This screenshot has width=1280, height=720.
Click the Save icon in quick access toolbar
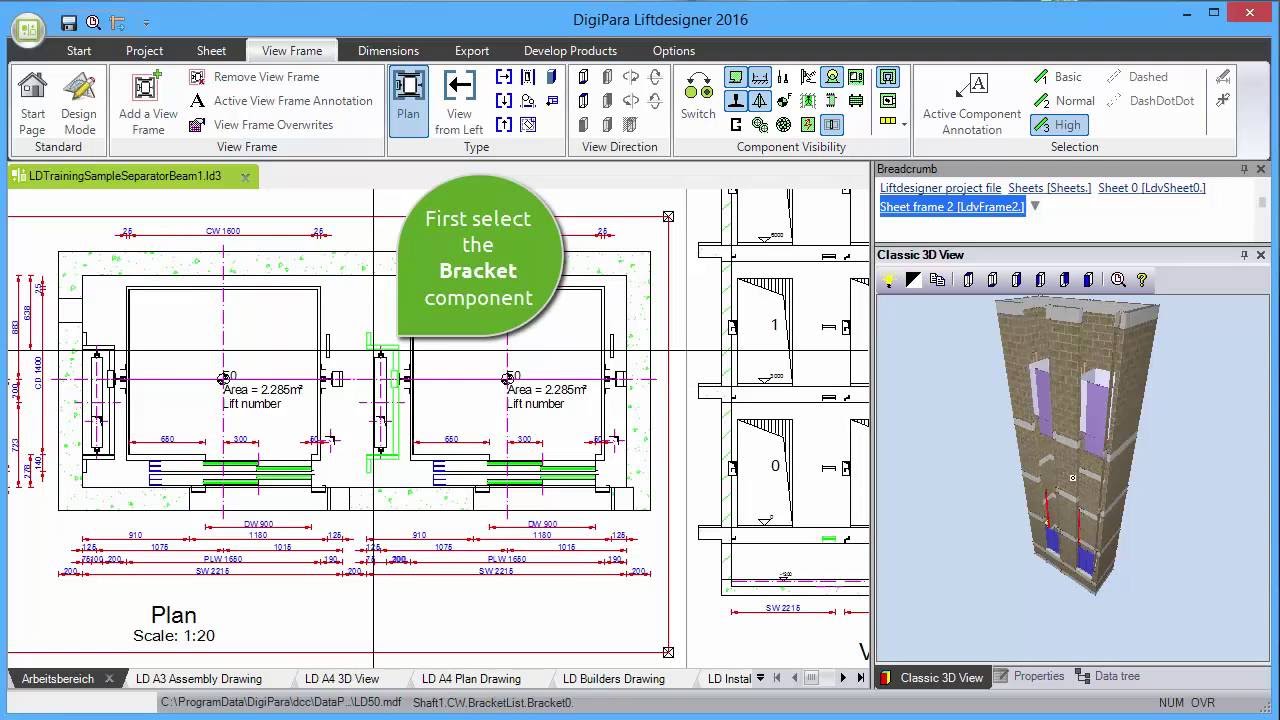pyautogui.click(x=69, y=22)
